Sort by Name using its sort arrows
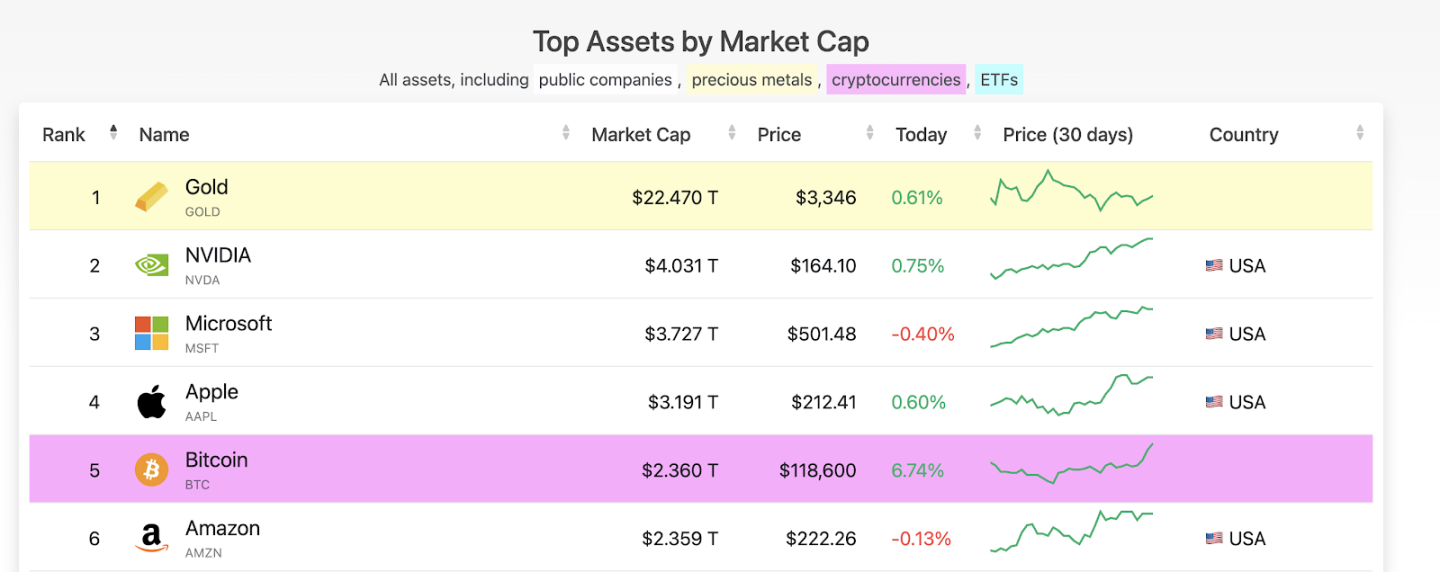 (x=566, y=133)
